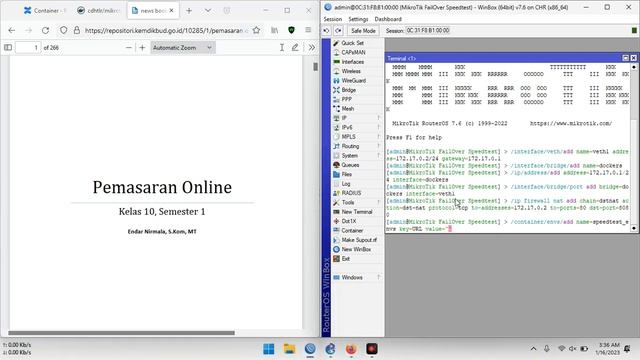
Task: Open PPP in WinBox sidebar
Action: (347, 99)
